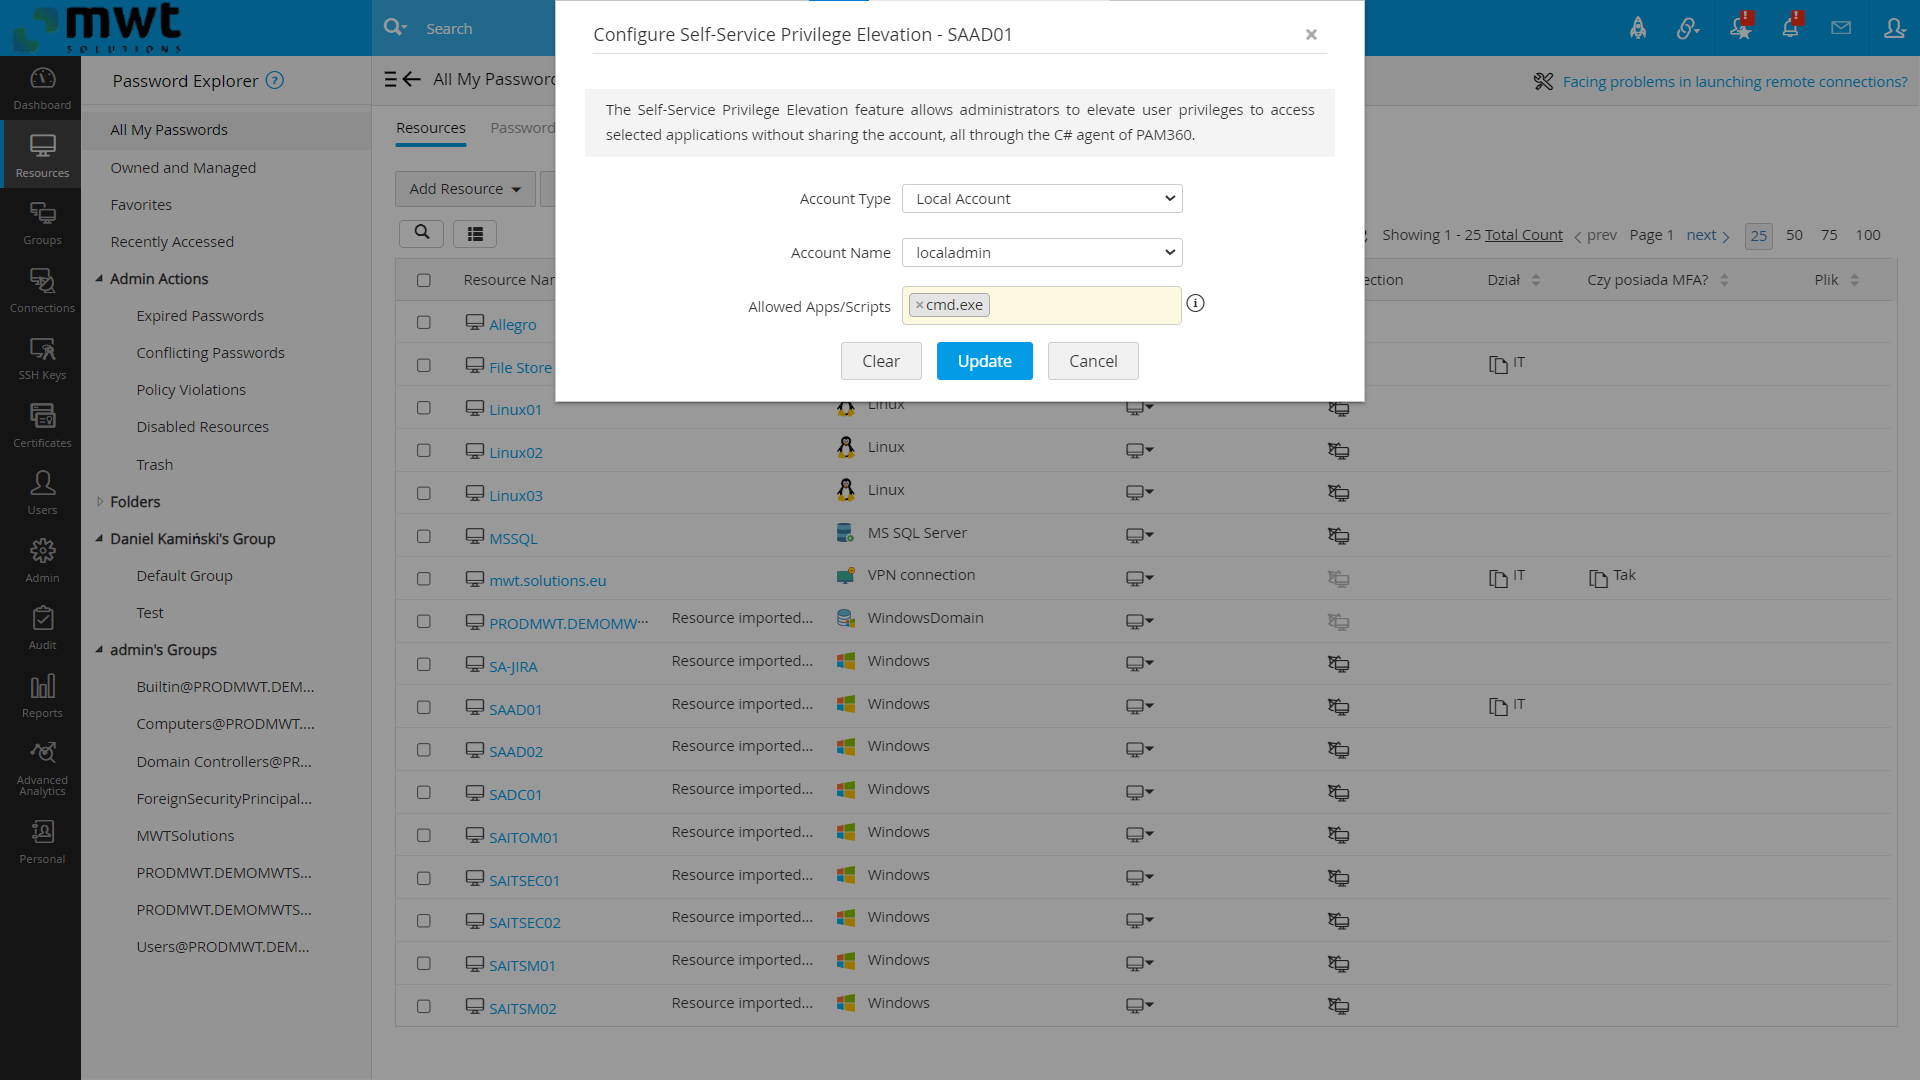1920x1080 pixels.
Task: Switch to the Passwords tab
Action: [x=523, y=127]
